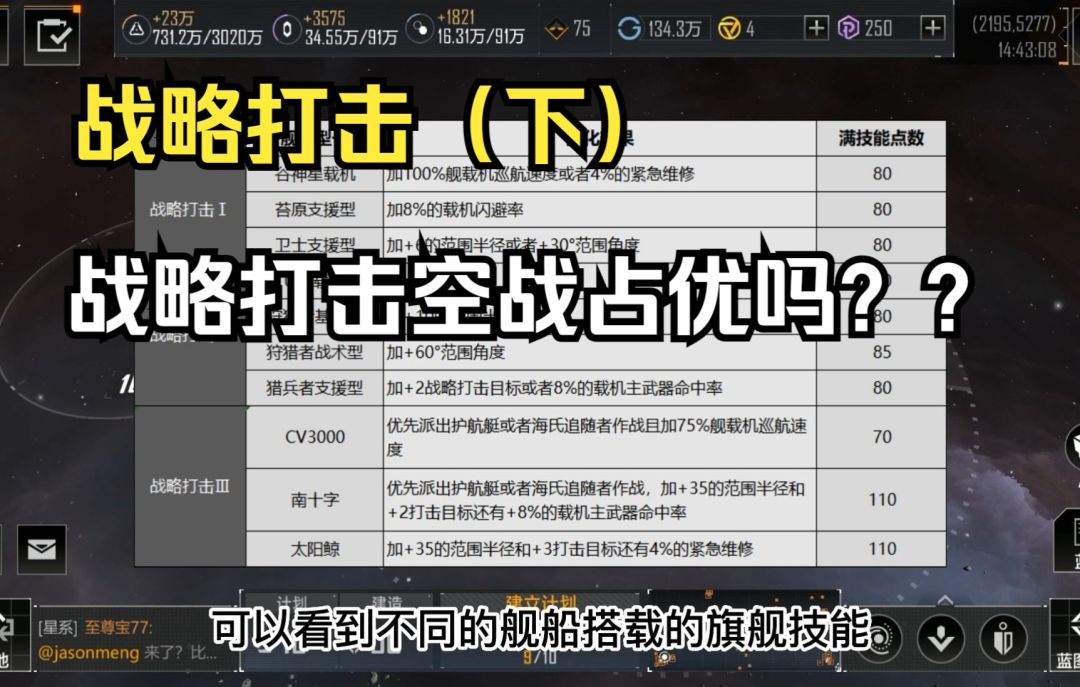This screenshot has width=1080, height=687.
Task: Tap the shield circle icon
Action: 1003,639
